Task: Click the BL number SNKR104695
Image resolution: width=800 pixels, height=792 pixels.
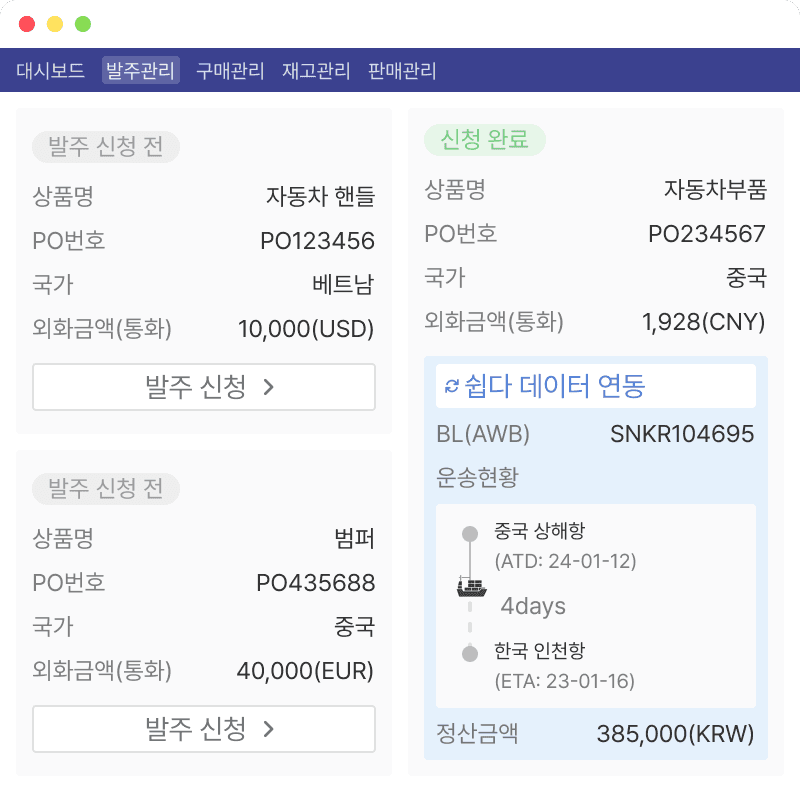Action: pyautogui.click(x=682, y=434)
